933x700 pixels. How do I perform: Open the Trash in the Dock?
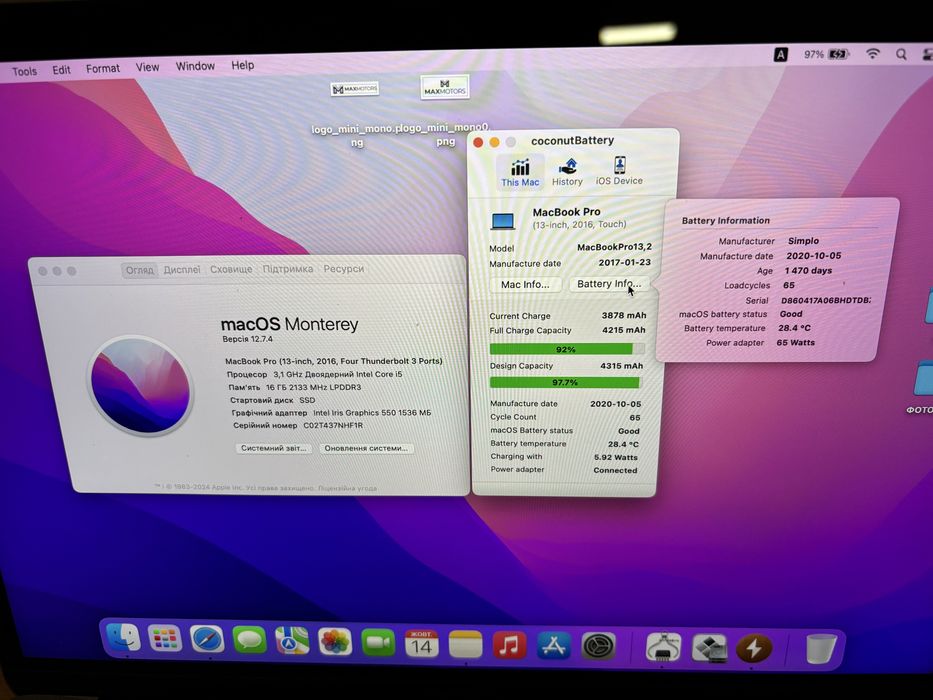(821, 649)
